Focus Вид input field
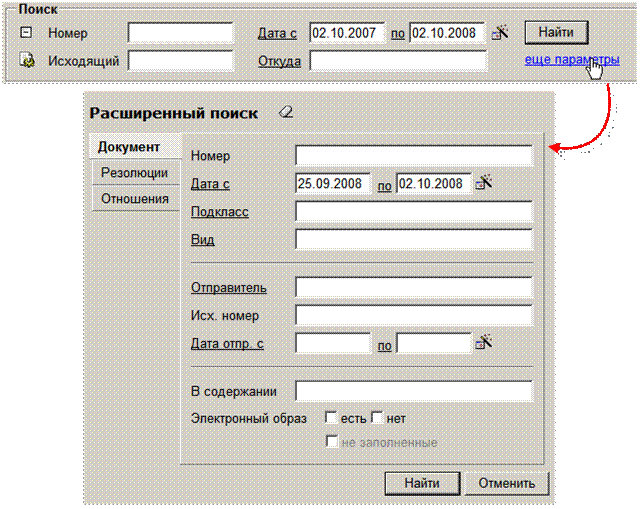 (414, 239)
